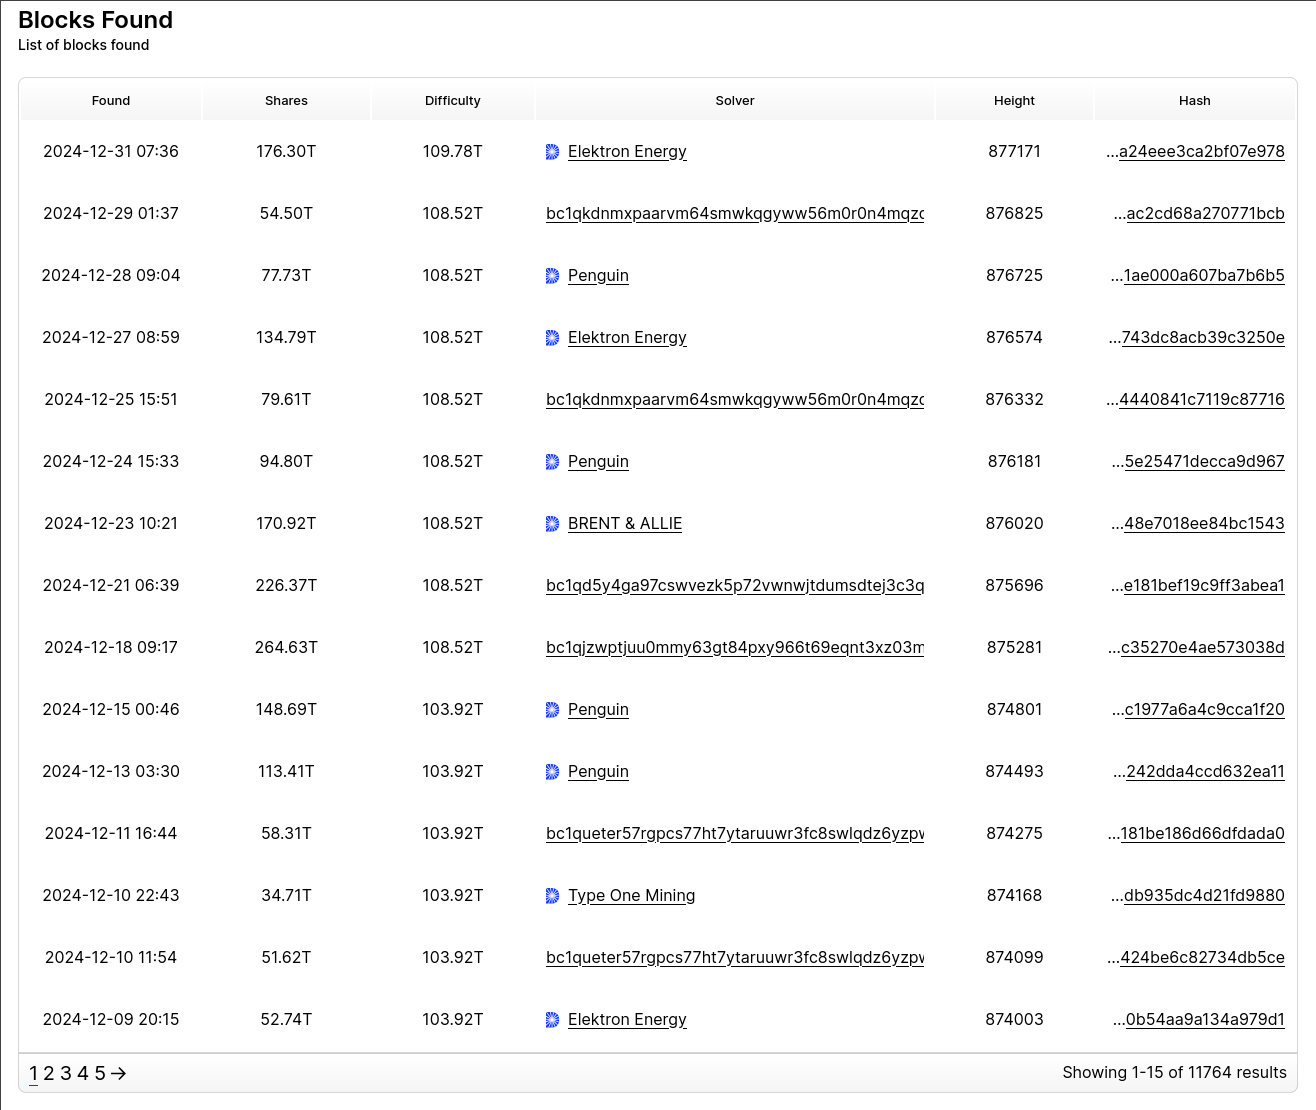1316x1110 pixels.
Task: Click shares value 264.63T
Action: point(286,648)
